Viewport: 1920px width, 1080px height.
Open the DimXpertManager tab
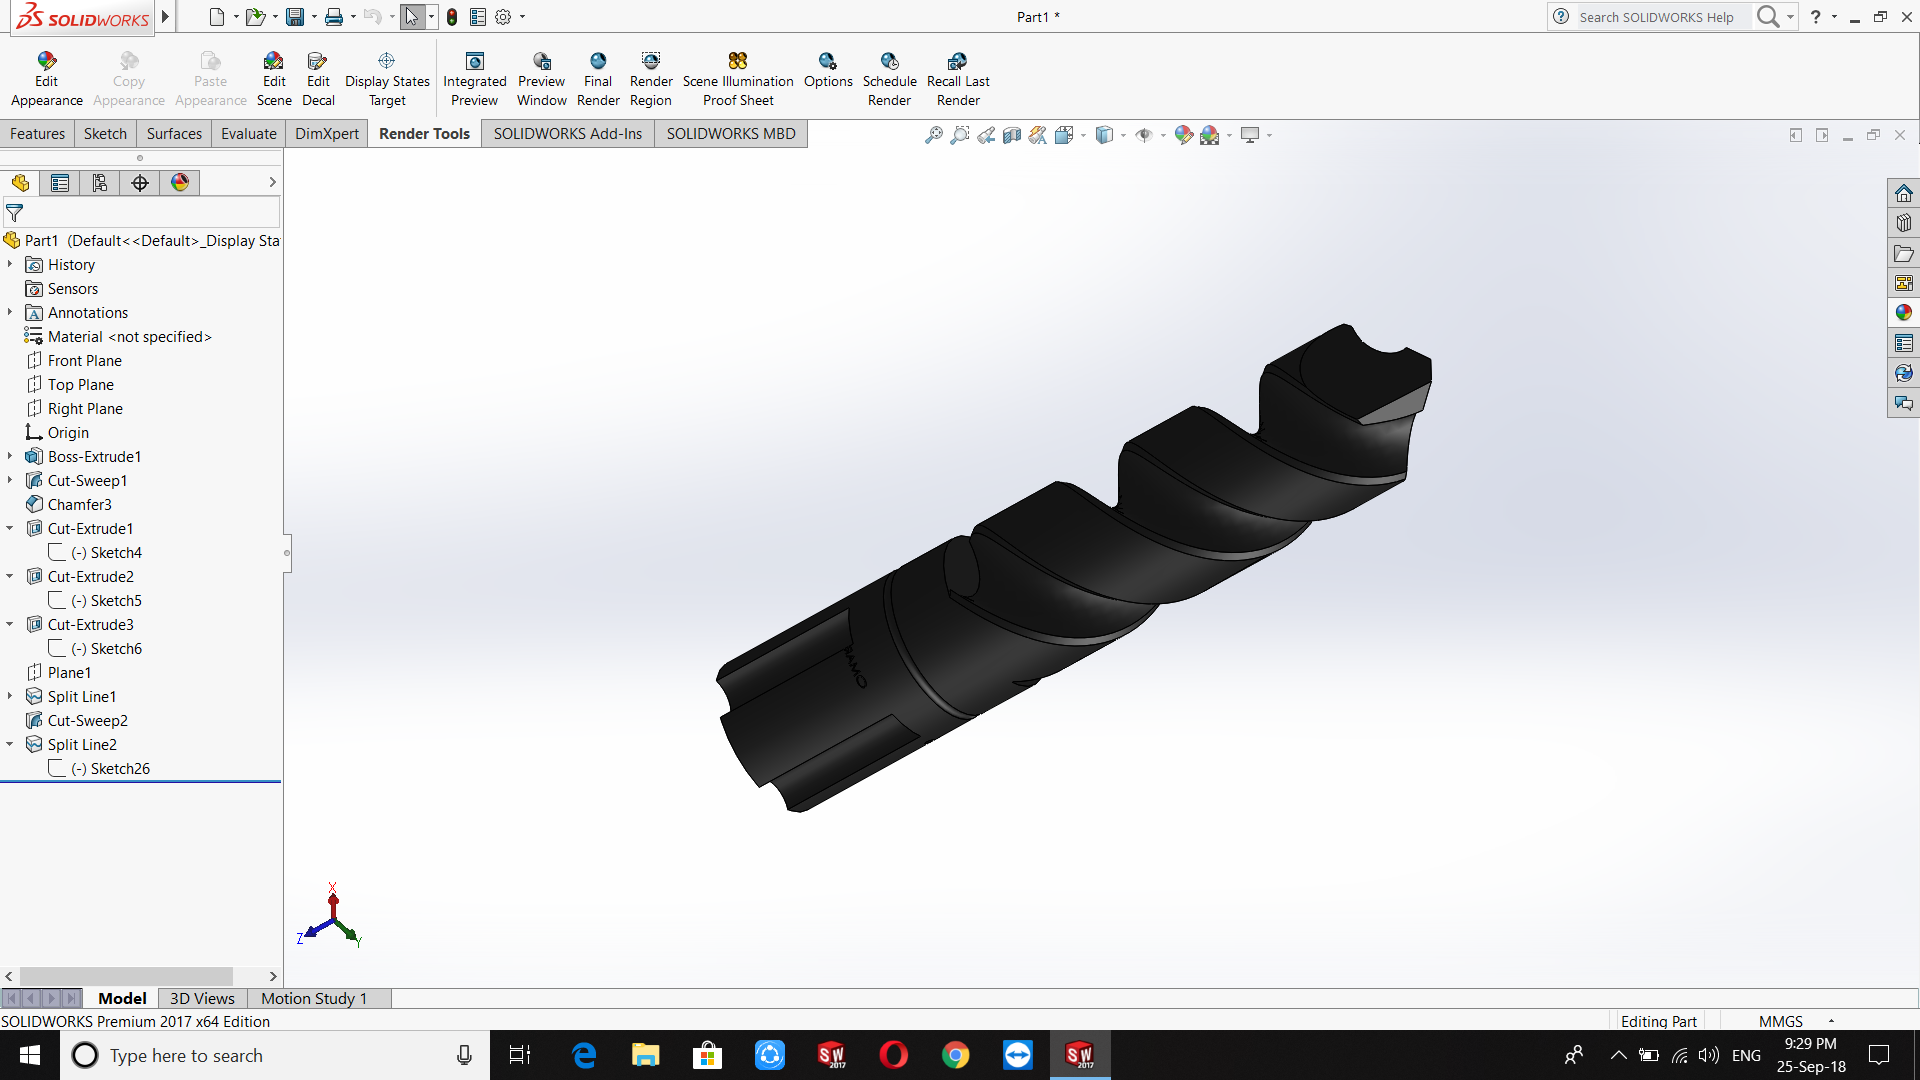click(140, 183)
